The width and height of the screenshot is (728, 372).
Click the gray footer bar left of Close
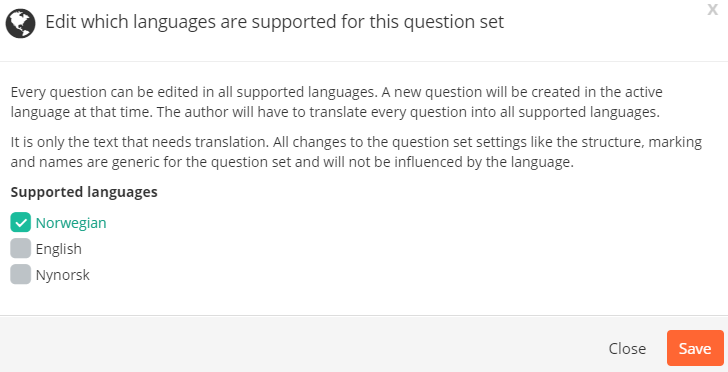302,344
